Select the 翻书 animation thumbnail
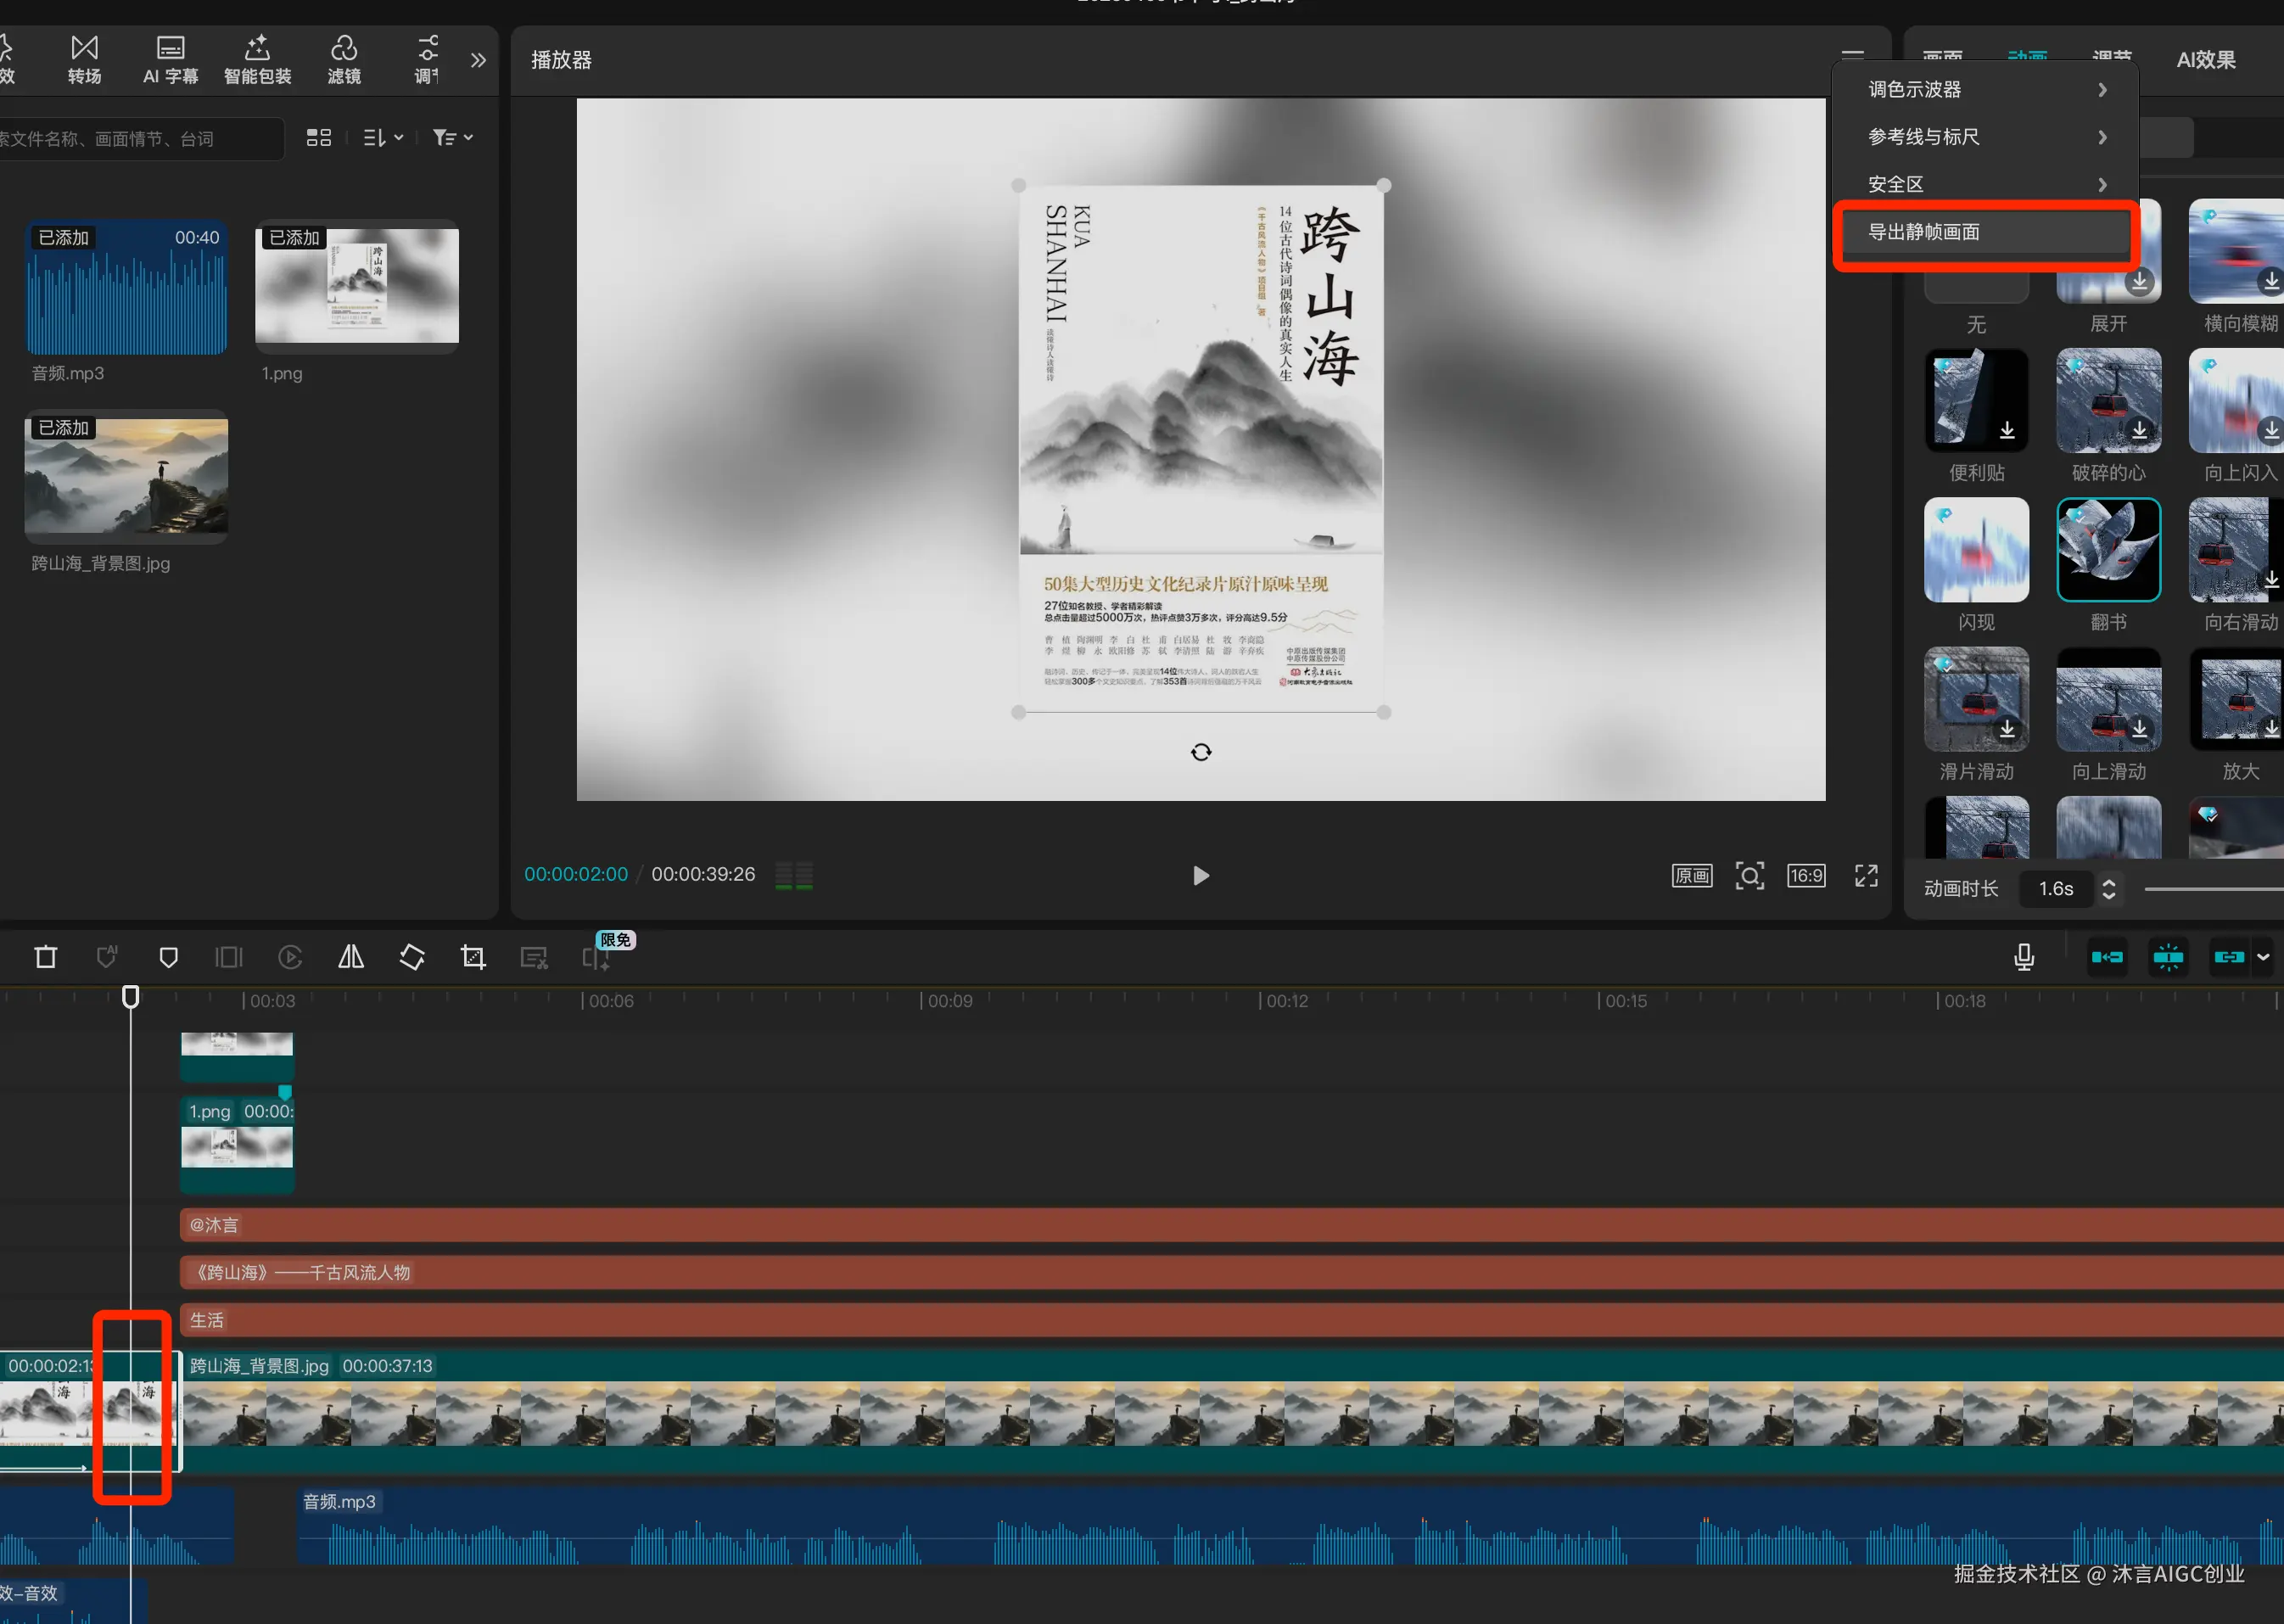2284x1624 pixels. pyautogui.click(x=2108, y=551)
